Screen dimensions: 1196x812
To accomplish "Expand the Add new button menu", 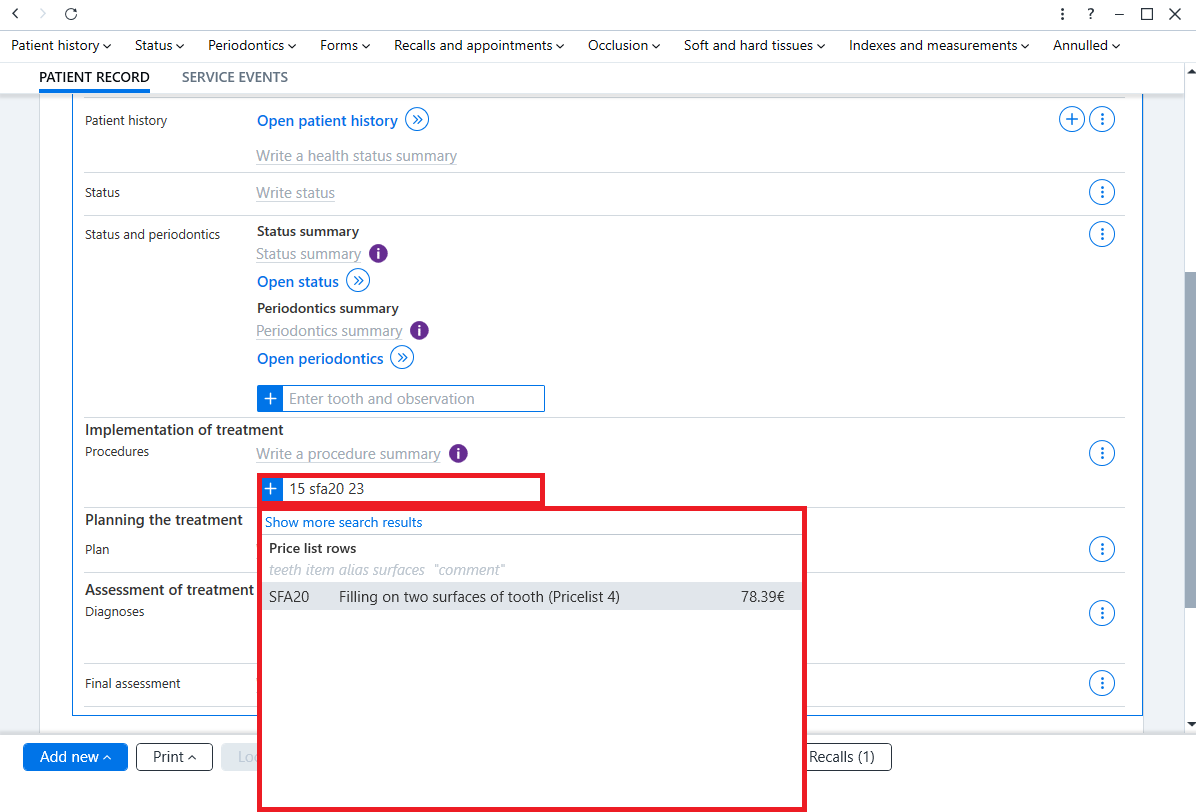I will pyautogui.click(x=76, y=757).
